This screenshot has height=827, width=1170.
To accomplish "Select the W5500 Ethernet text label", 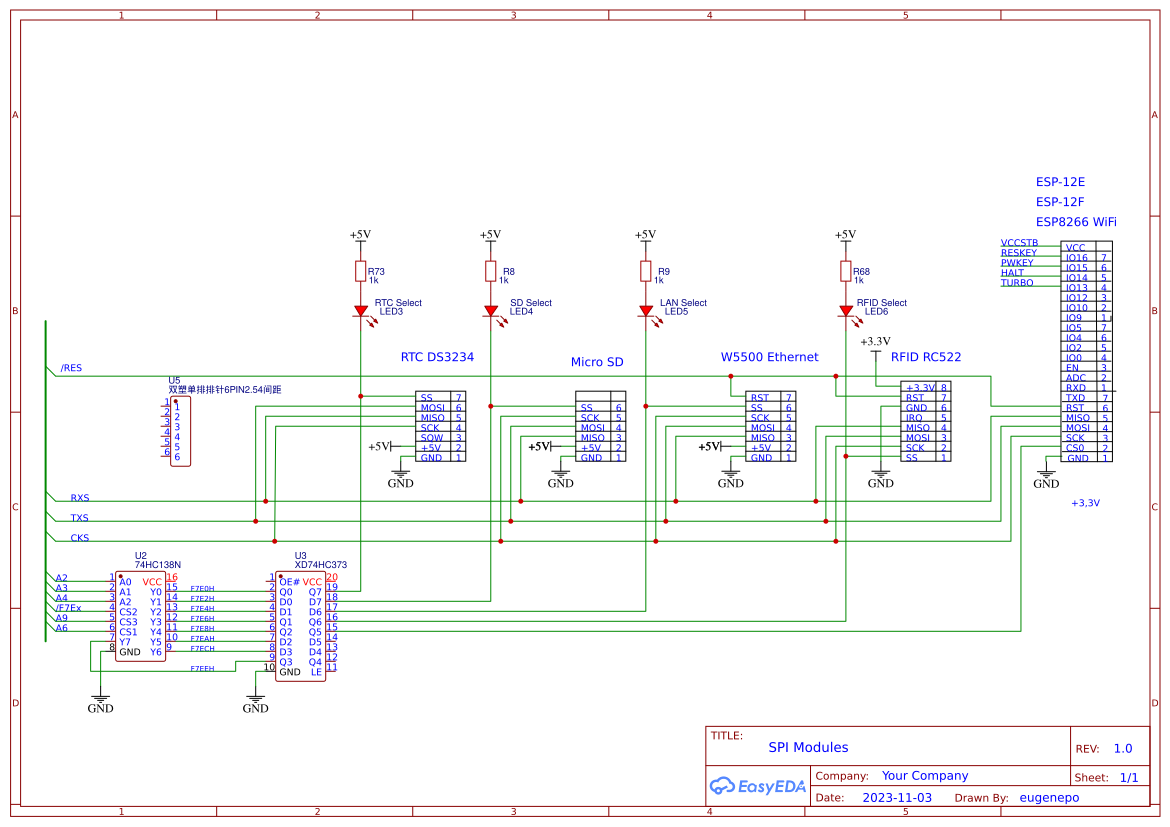I will [x=769, y=357].
